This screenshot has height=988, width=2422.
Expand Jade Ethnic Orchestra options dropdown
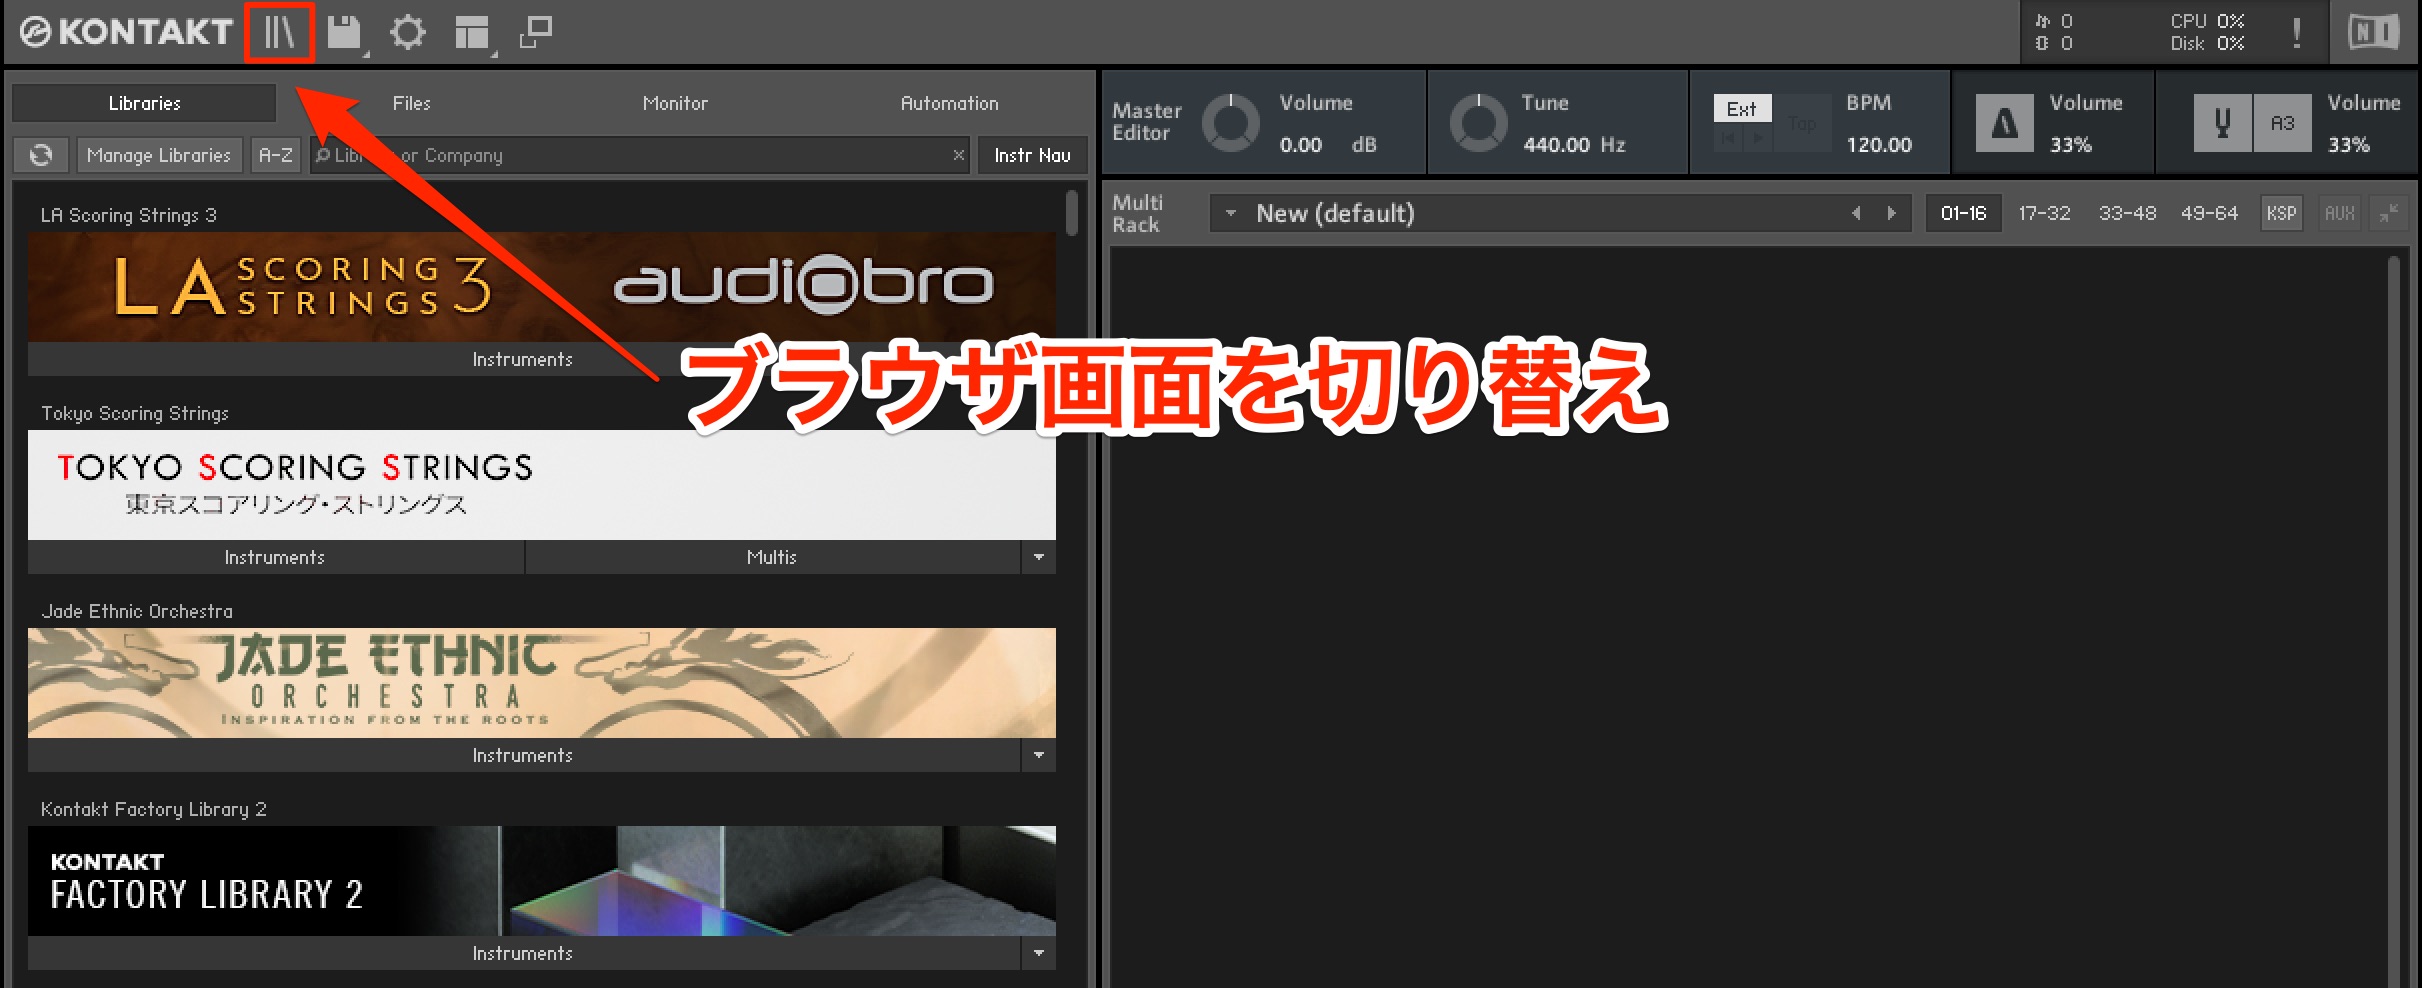(x=1039, y=755)
